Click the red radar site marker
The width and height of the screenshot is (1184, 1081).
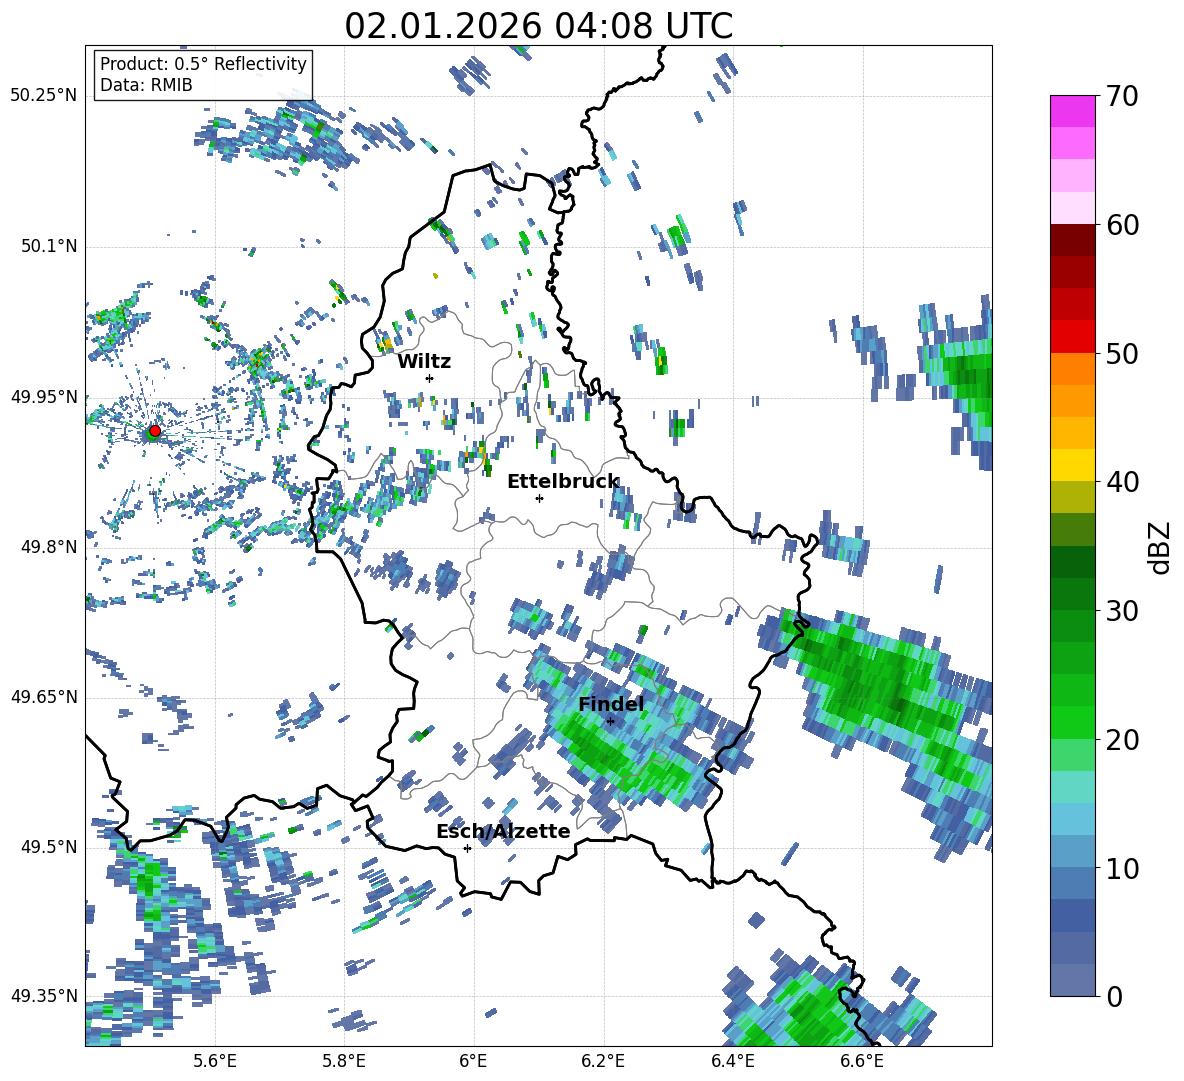[x=155, y=430]
